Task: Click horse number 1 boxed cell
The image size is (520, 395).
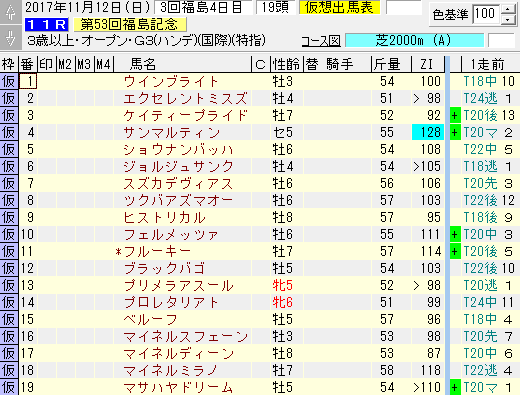Action: point(28,82)
